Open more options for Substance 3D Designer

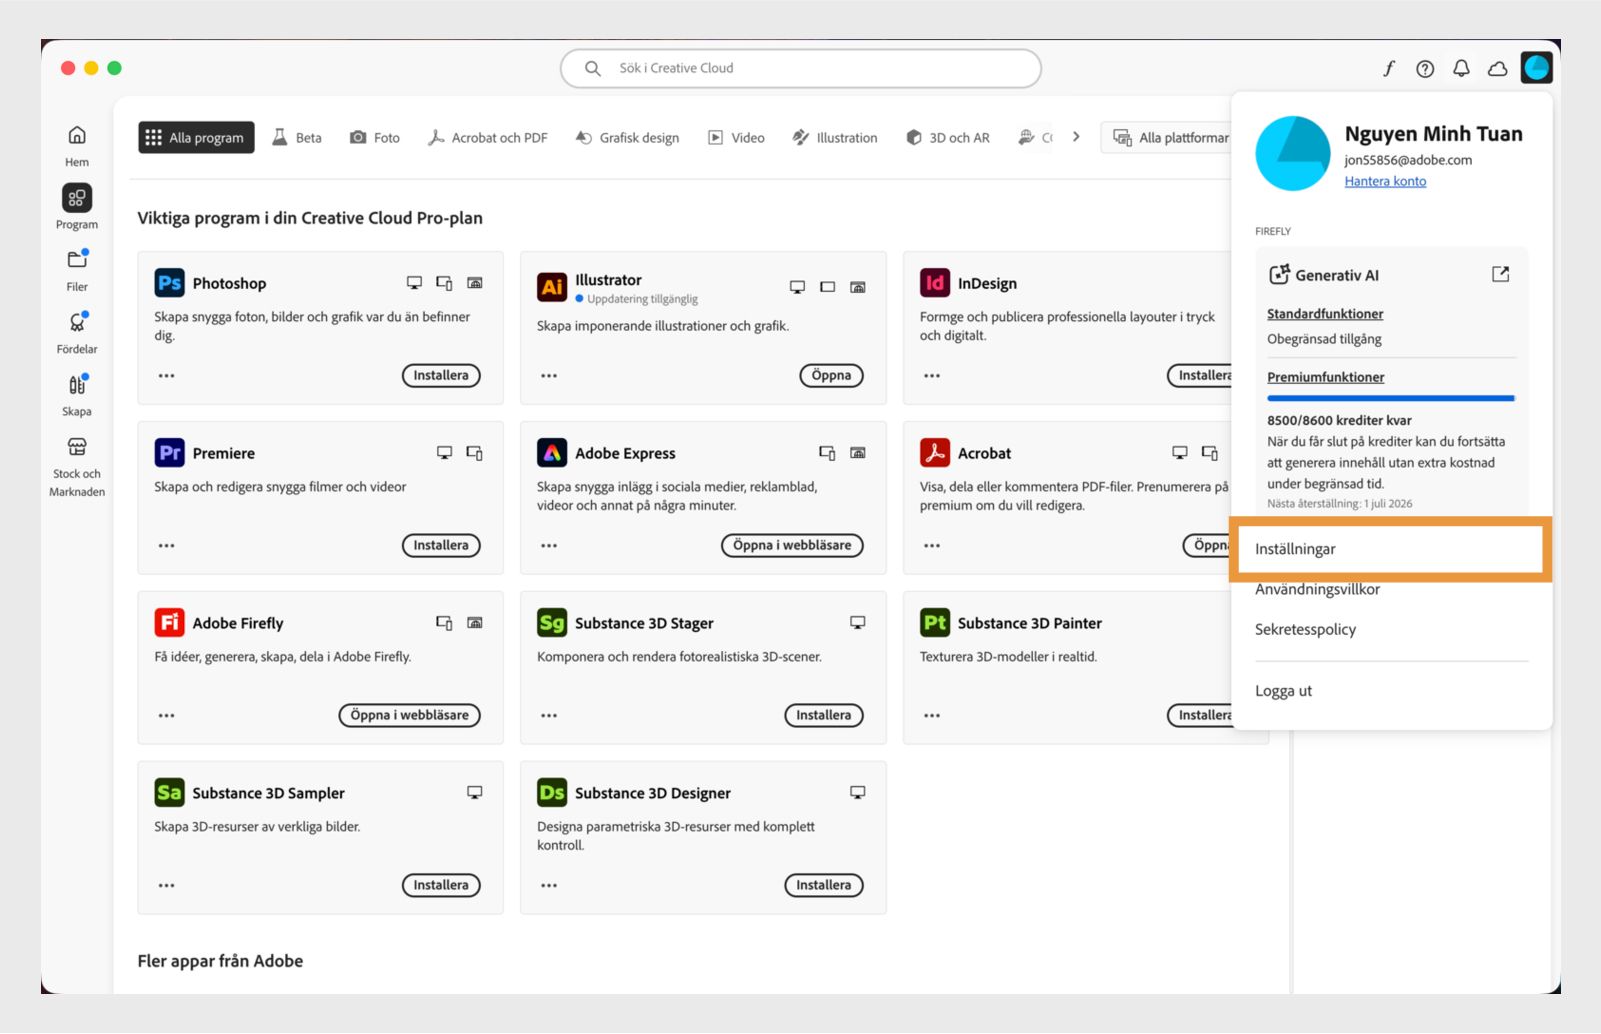549,886
